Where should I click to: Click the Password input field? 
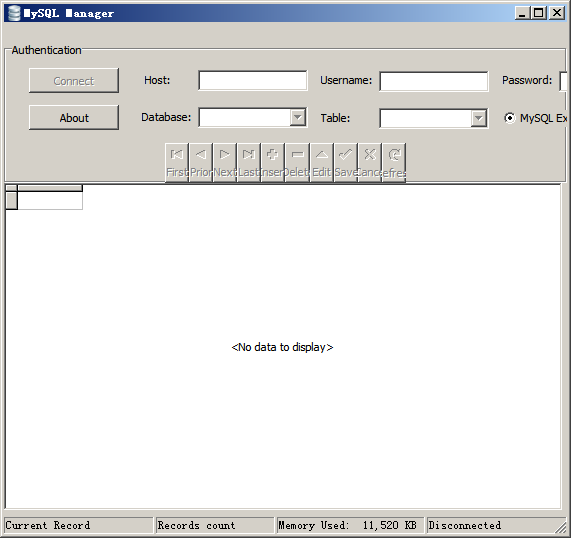[563, 82]
